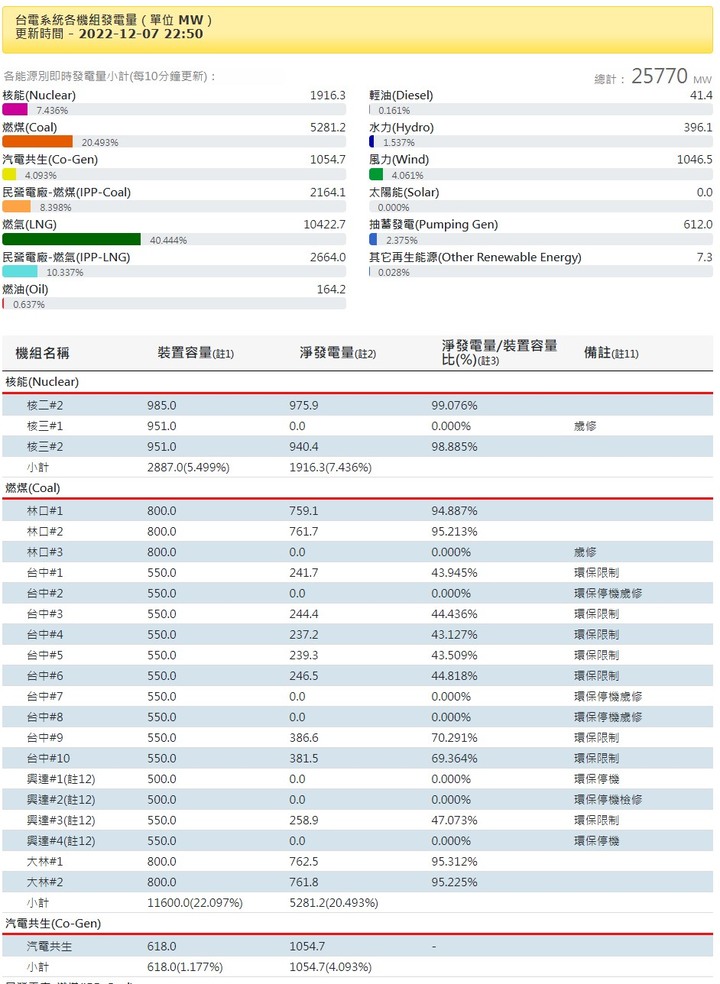Click 林口#2 ratio 95.213%
The image size is (720, 984).
[454, 532]
